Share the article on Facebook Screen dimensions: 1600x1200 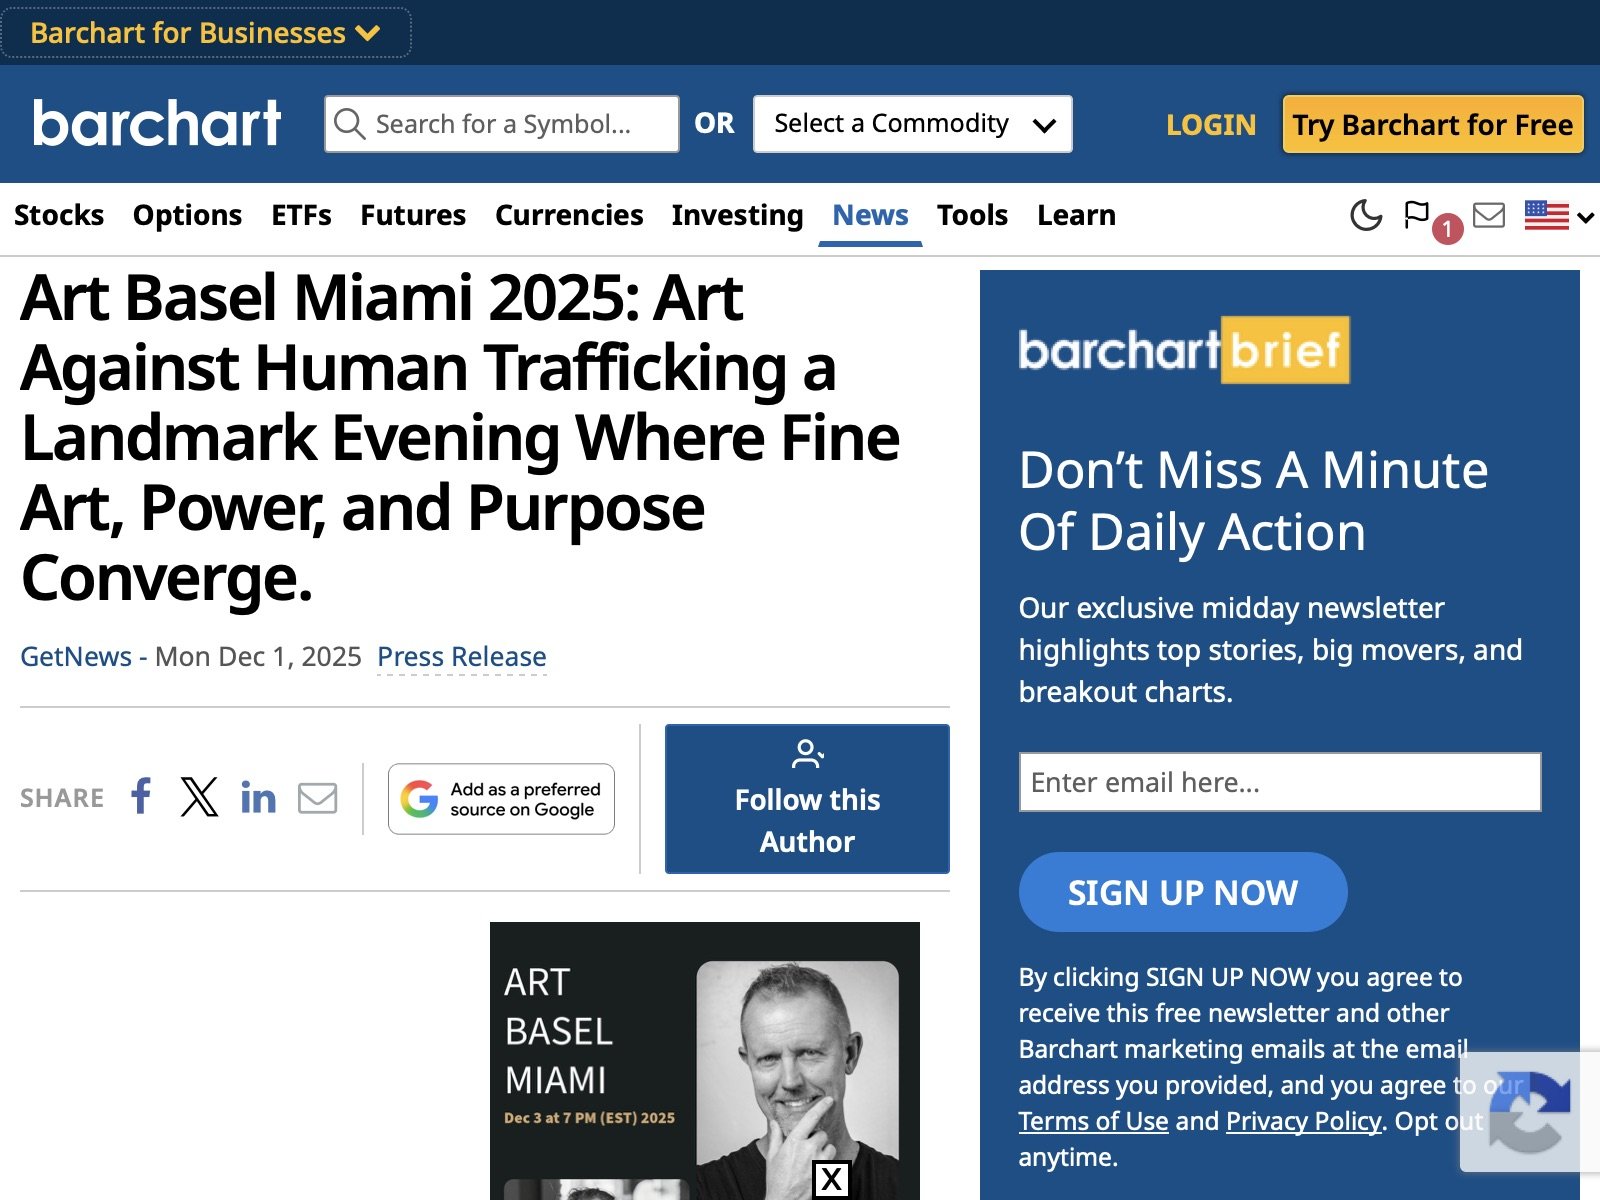point(141,797)
